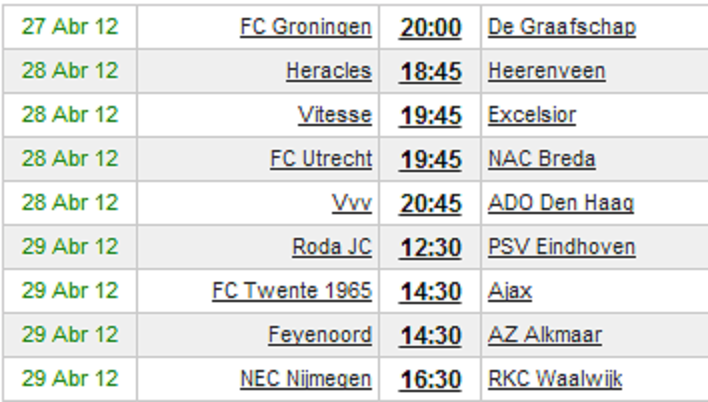
Task: Open the FC Twente 1965 team link
Action: [292, 290]
